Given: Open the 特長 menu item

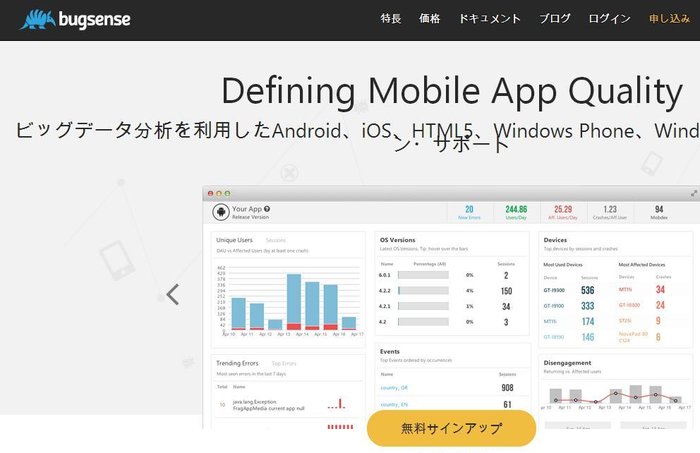Looking at the screenshot, I should click(391, 19).
